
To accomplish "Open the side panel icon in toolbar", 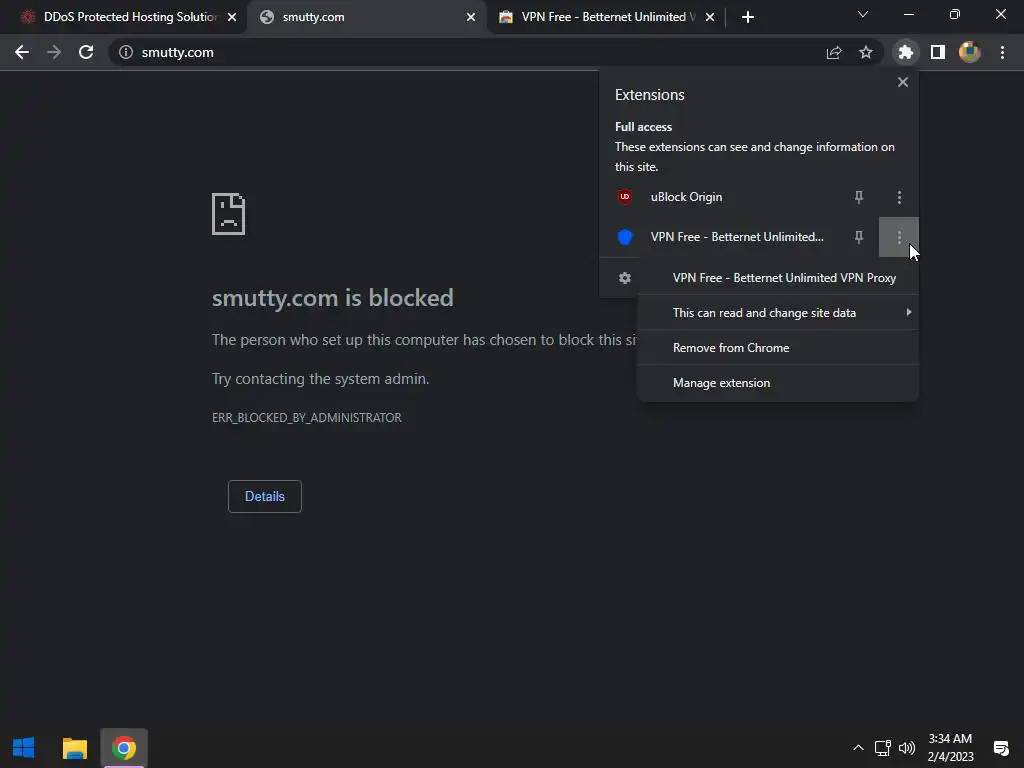I will 938,52.
